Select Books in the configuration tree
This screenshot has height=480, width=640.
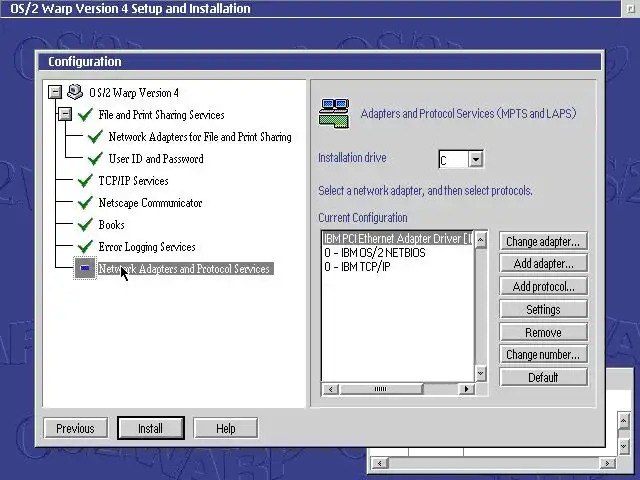coord(111,225)
